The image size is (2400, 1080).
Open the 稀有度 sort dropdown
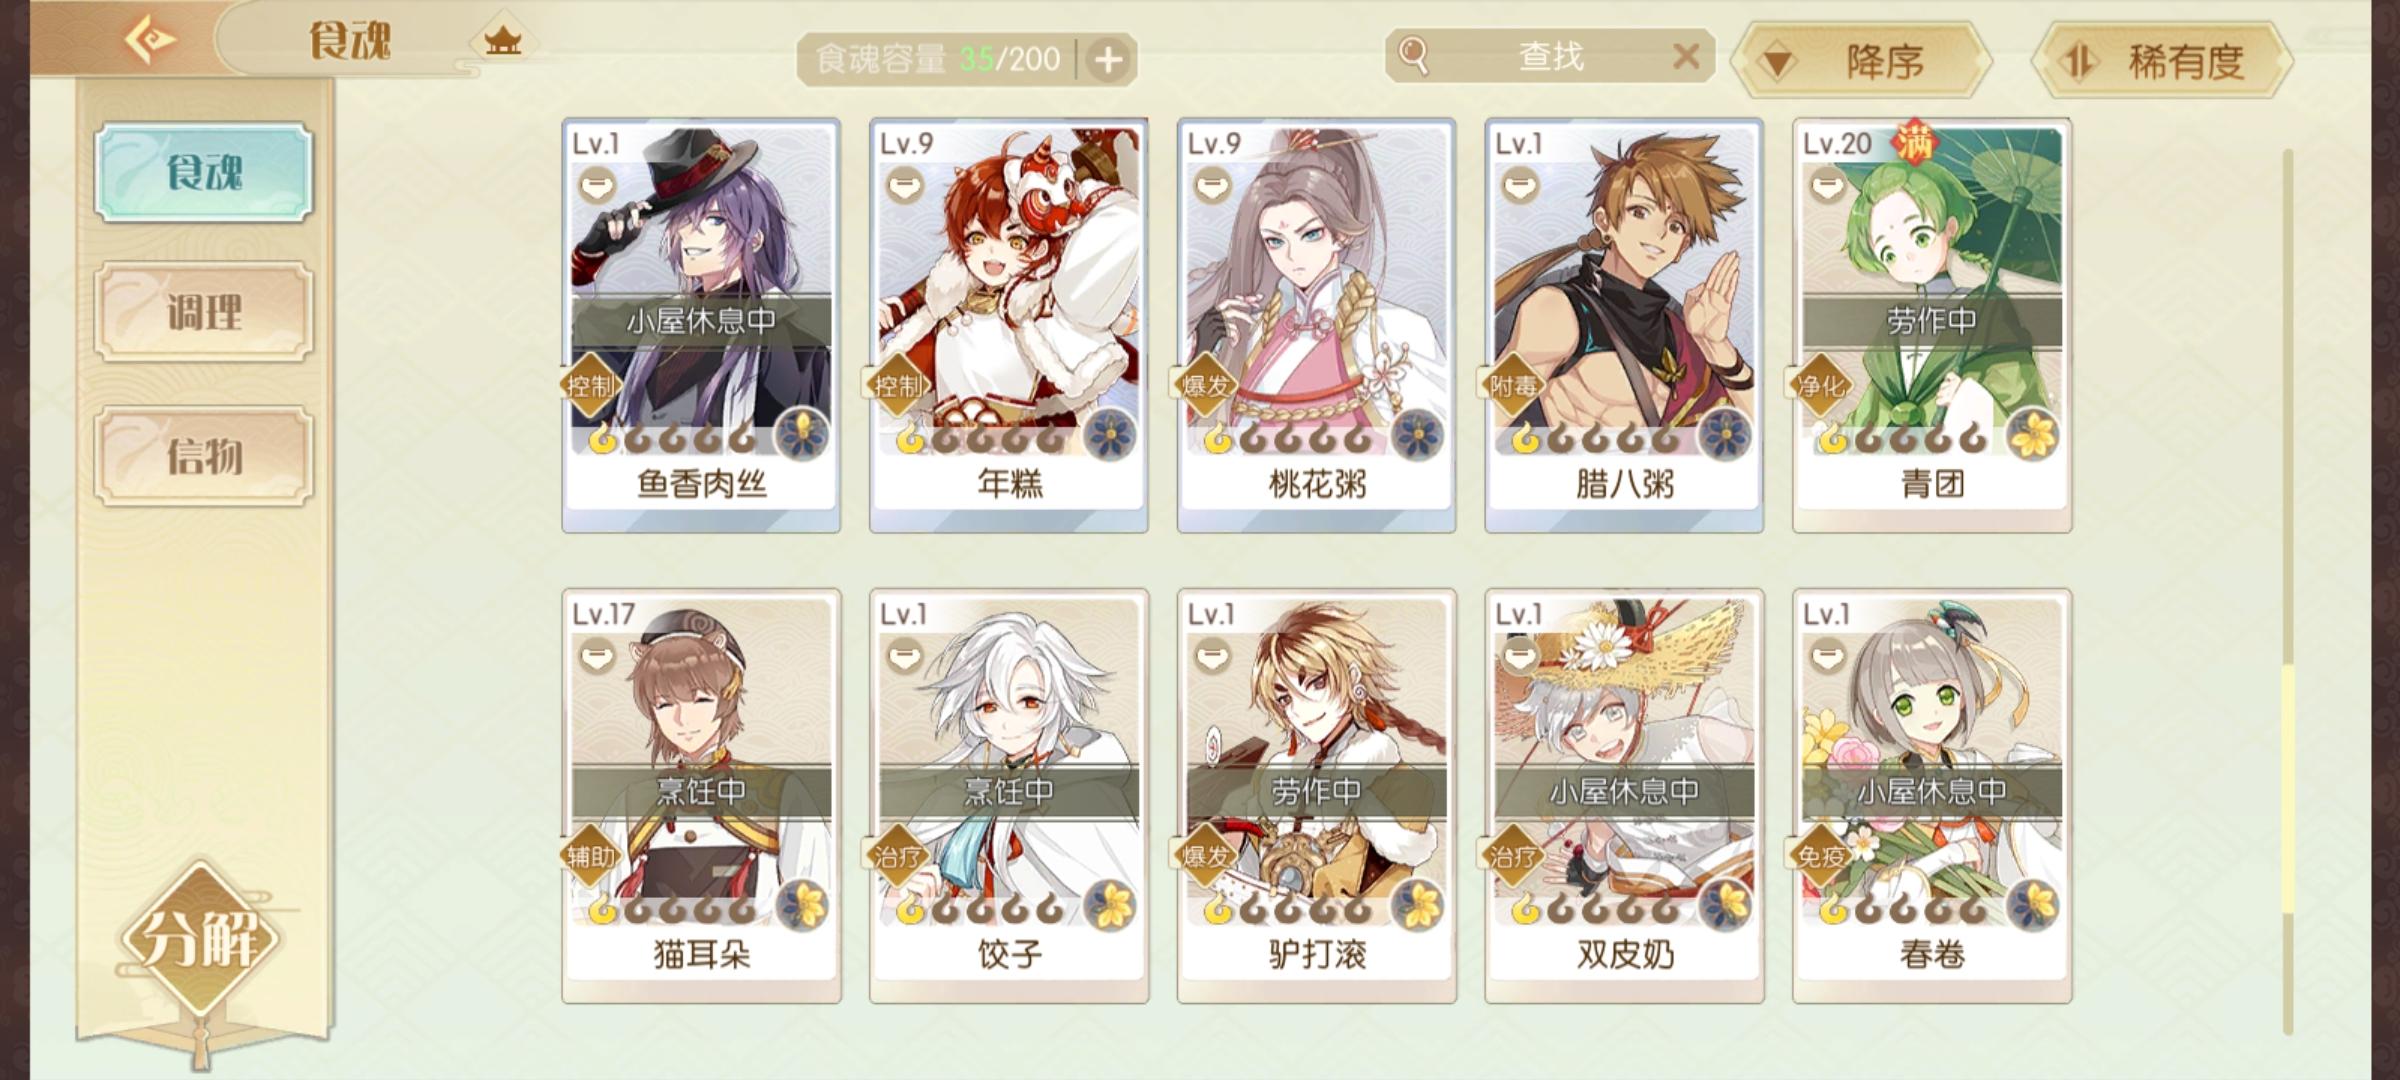pos(2163,61)
